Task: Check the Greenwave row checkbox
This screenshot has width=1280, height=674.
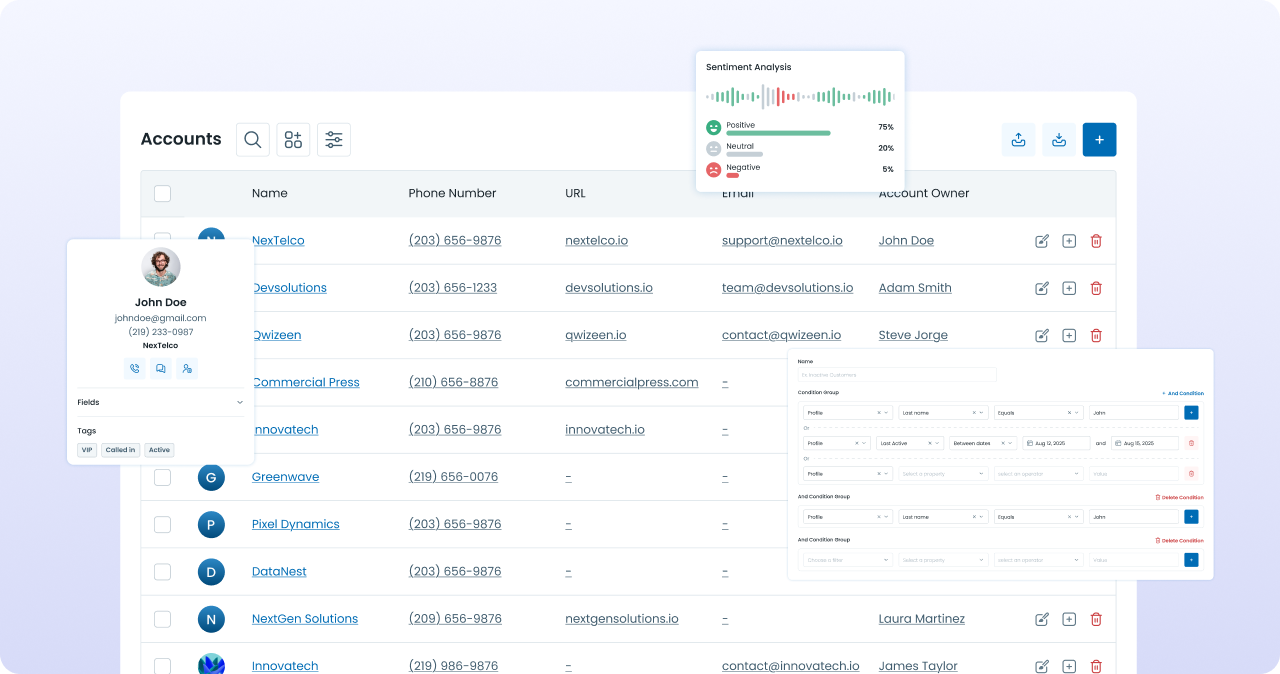Action: pos(163,477)
